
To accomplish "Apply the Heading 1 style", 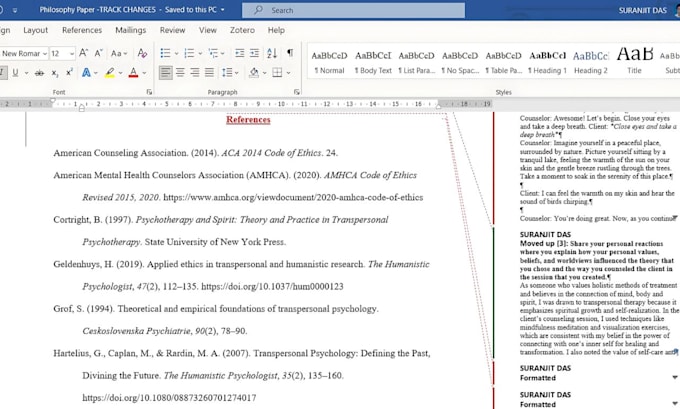I will 547,62.
